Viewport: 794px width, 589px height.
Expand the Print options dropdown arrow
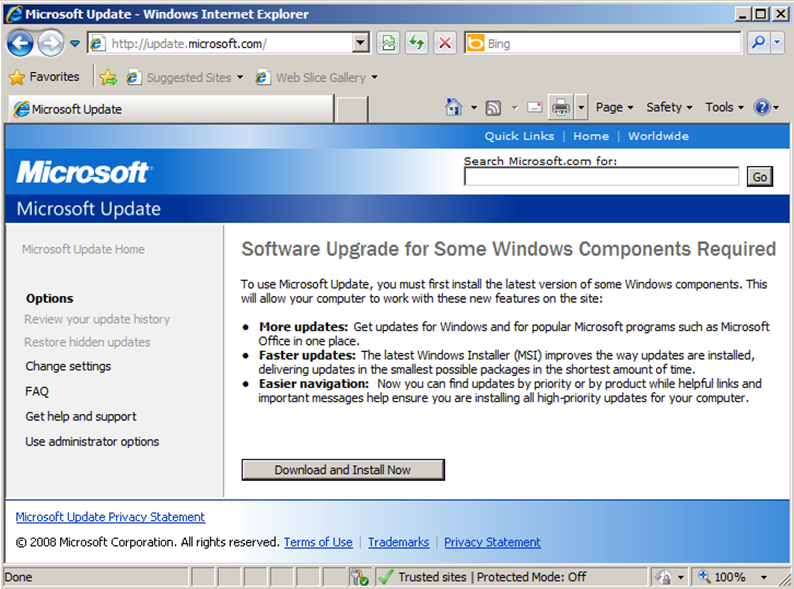point(581,107)
